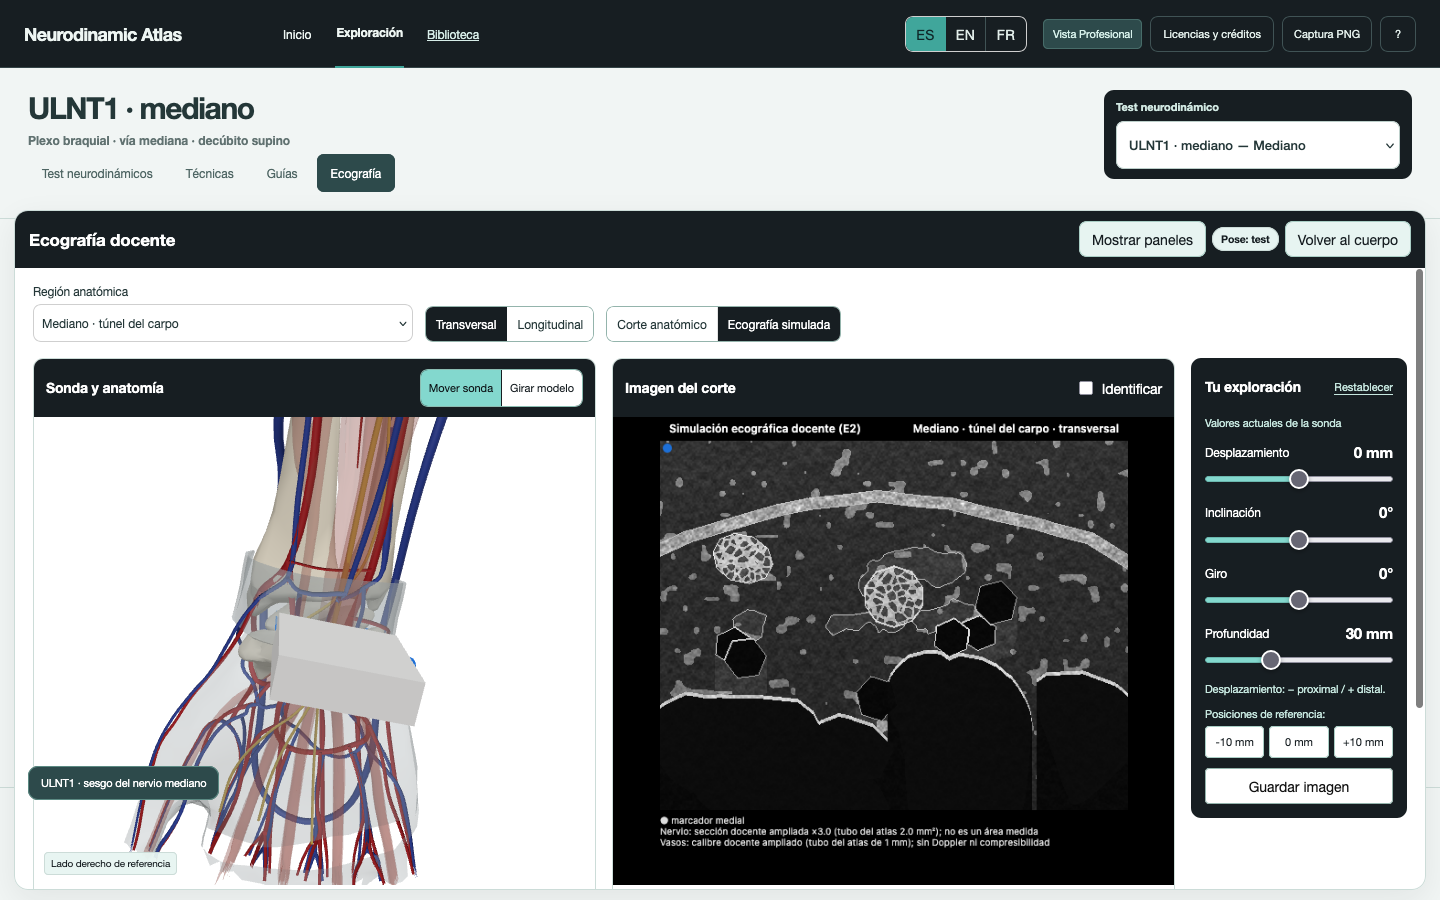The image size is (1440, 900).
Task: Switch to Ecografía simulada view
Action: point(779,324)
